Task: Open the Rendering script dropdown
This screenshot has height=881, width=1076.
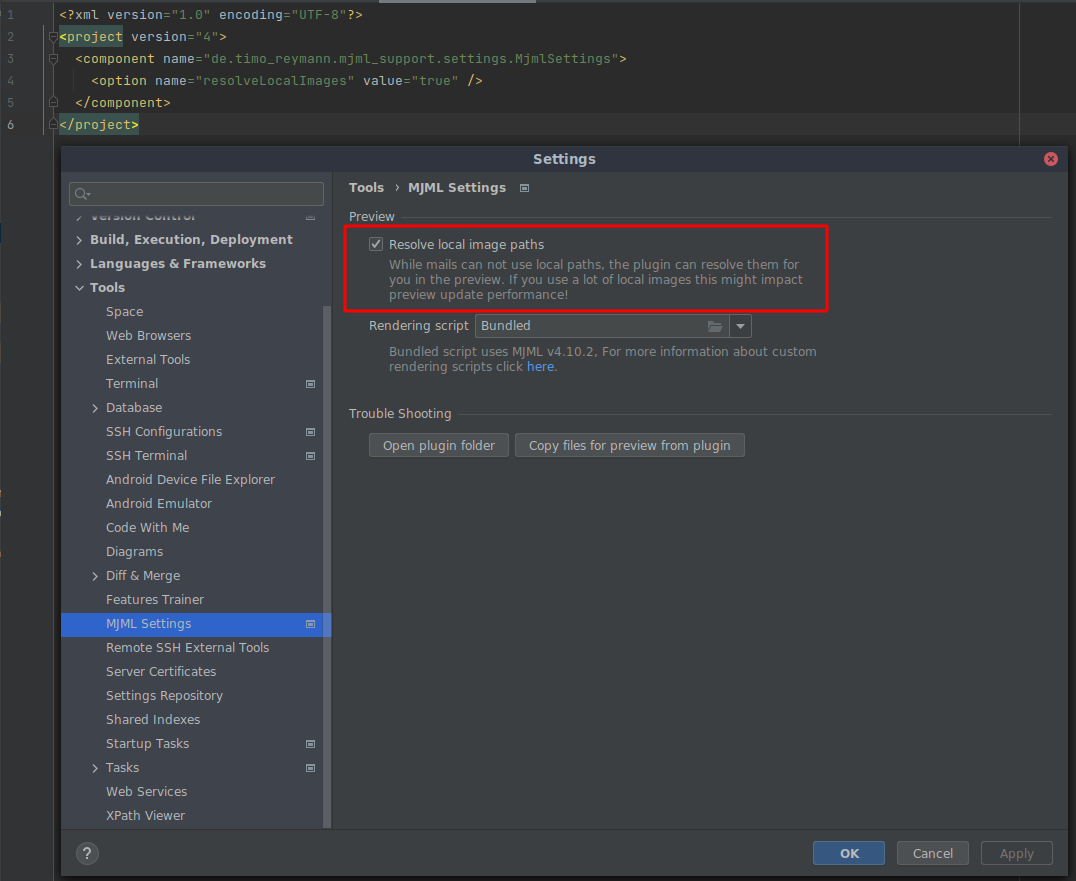Action: tap(740, 325)
